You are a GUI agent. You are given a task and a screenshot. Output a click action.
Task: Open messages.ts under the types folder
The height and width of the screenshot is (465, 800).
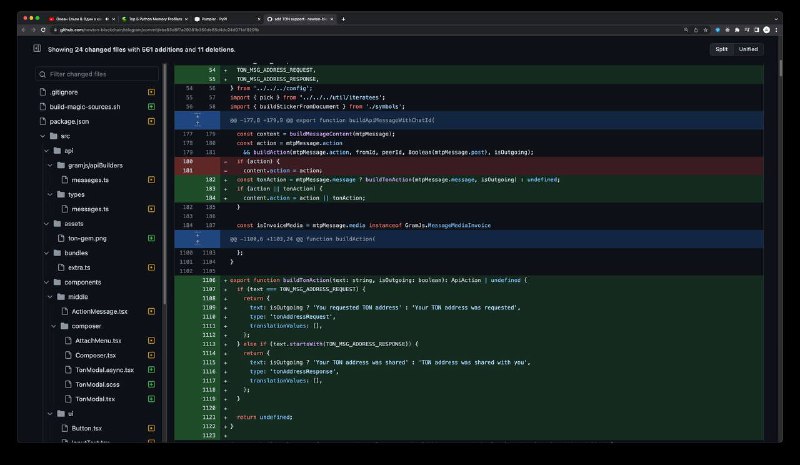[x=90, y=209]
